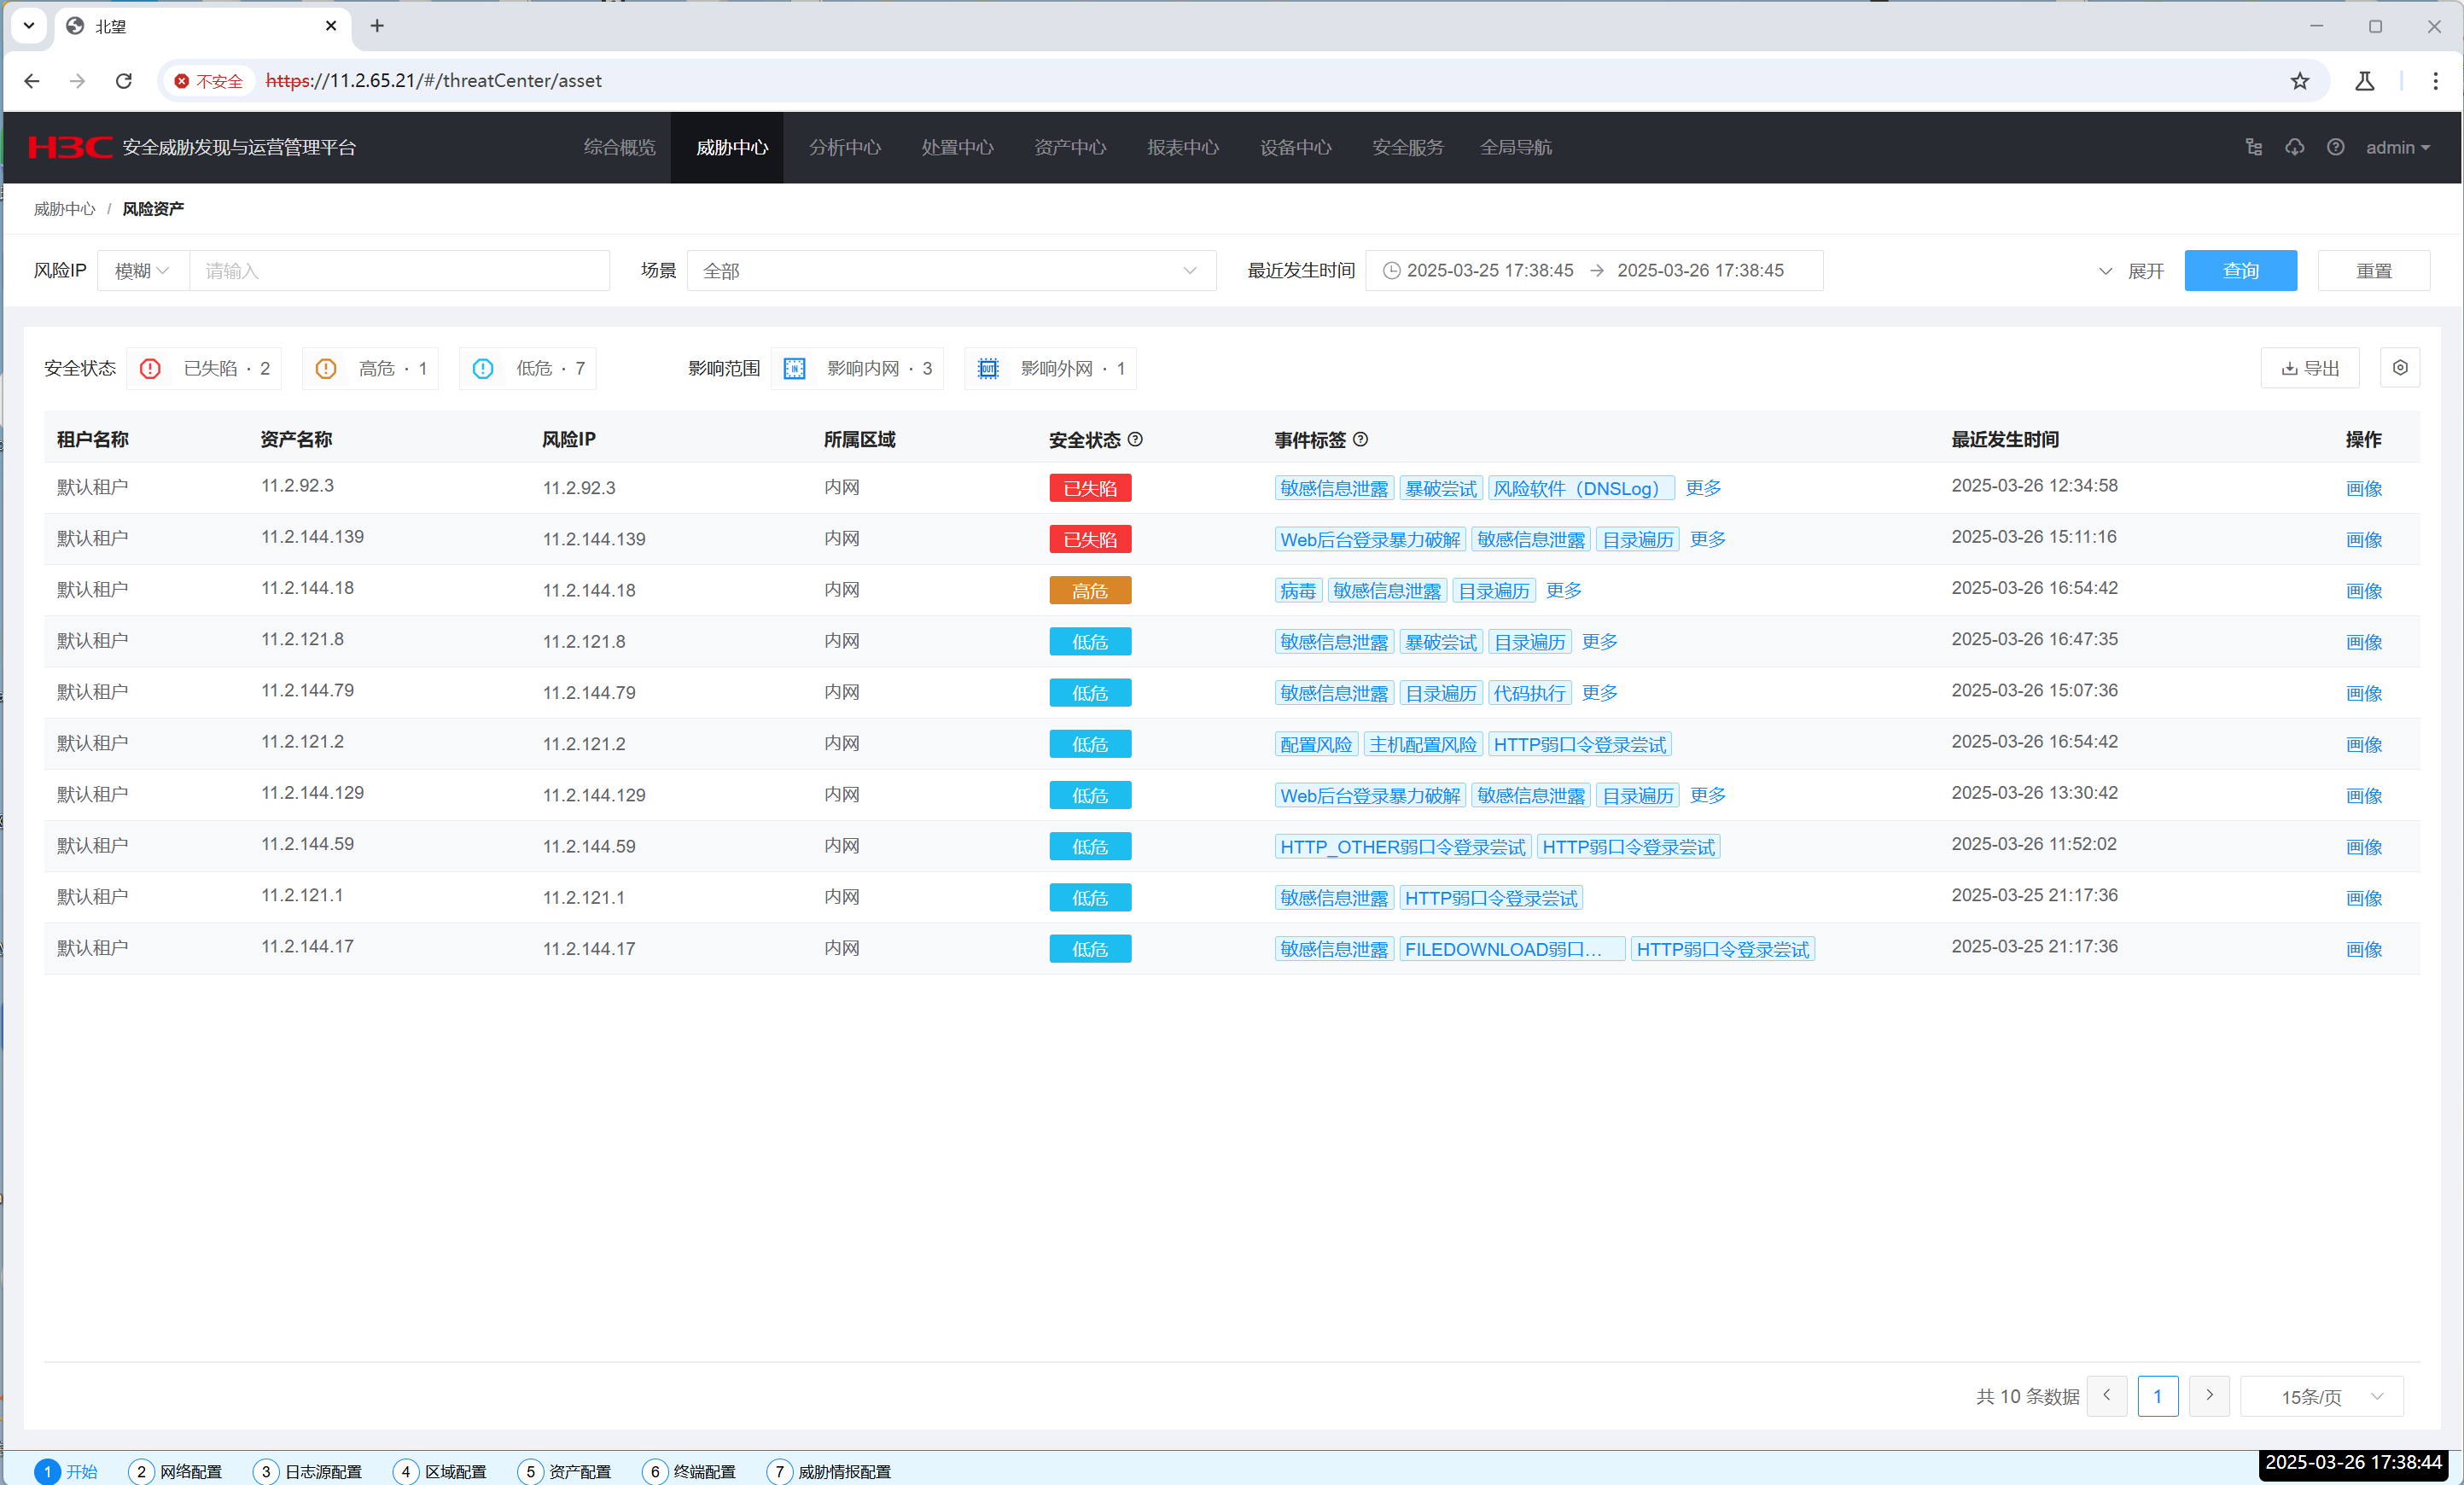Filter by high risk (高危) status
This screenshot has height=1485, width=2464.
[371, 368]
